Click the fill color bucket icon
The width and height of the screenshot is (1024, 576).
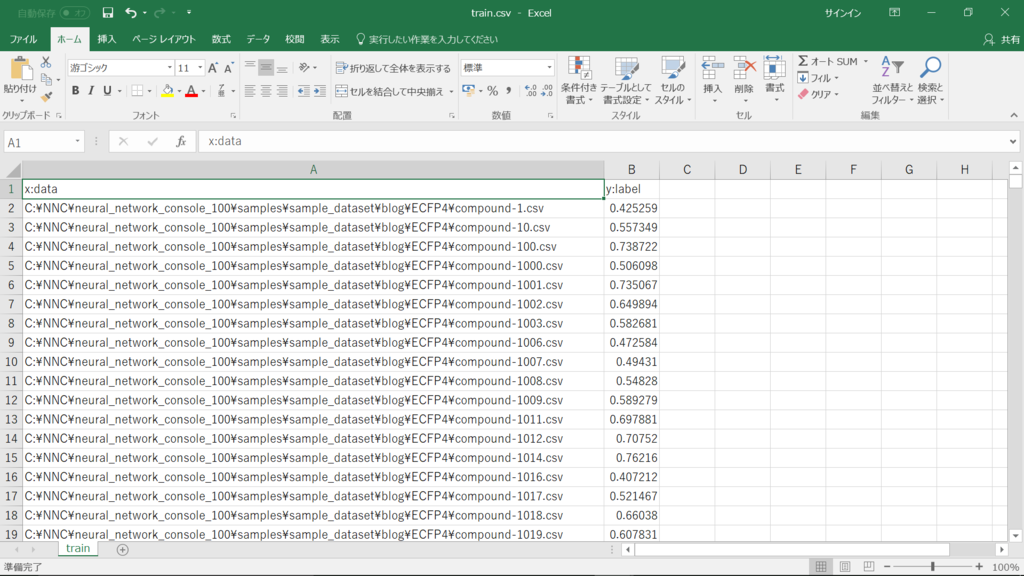[x=168, y=91]
